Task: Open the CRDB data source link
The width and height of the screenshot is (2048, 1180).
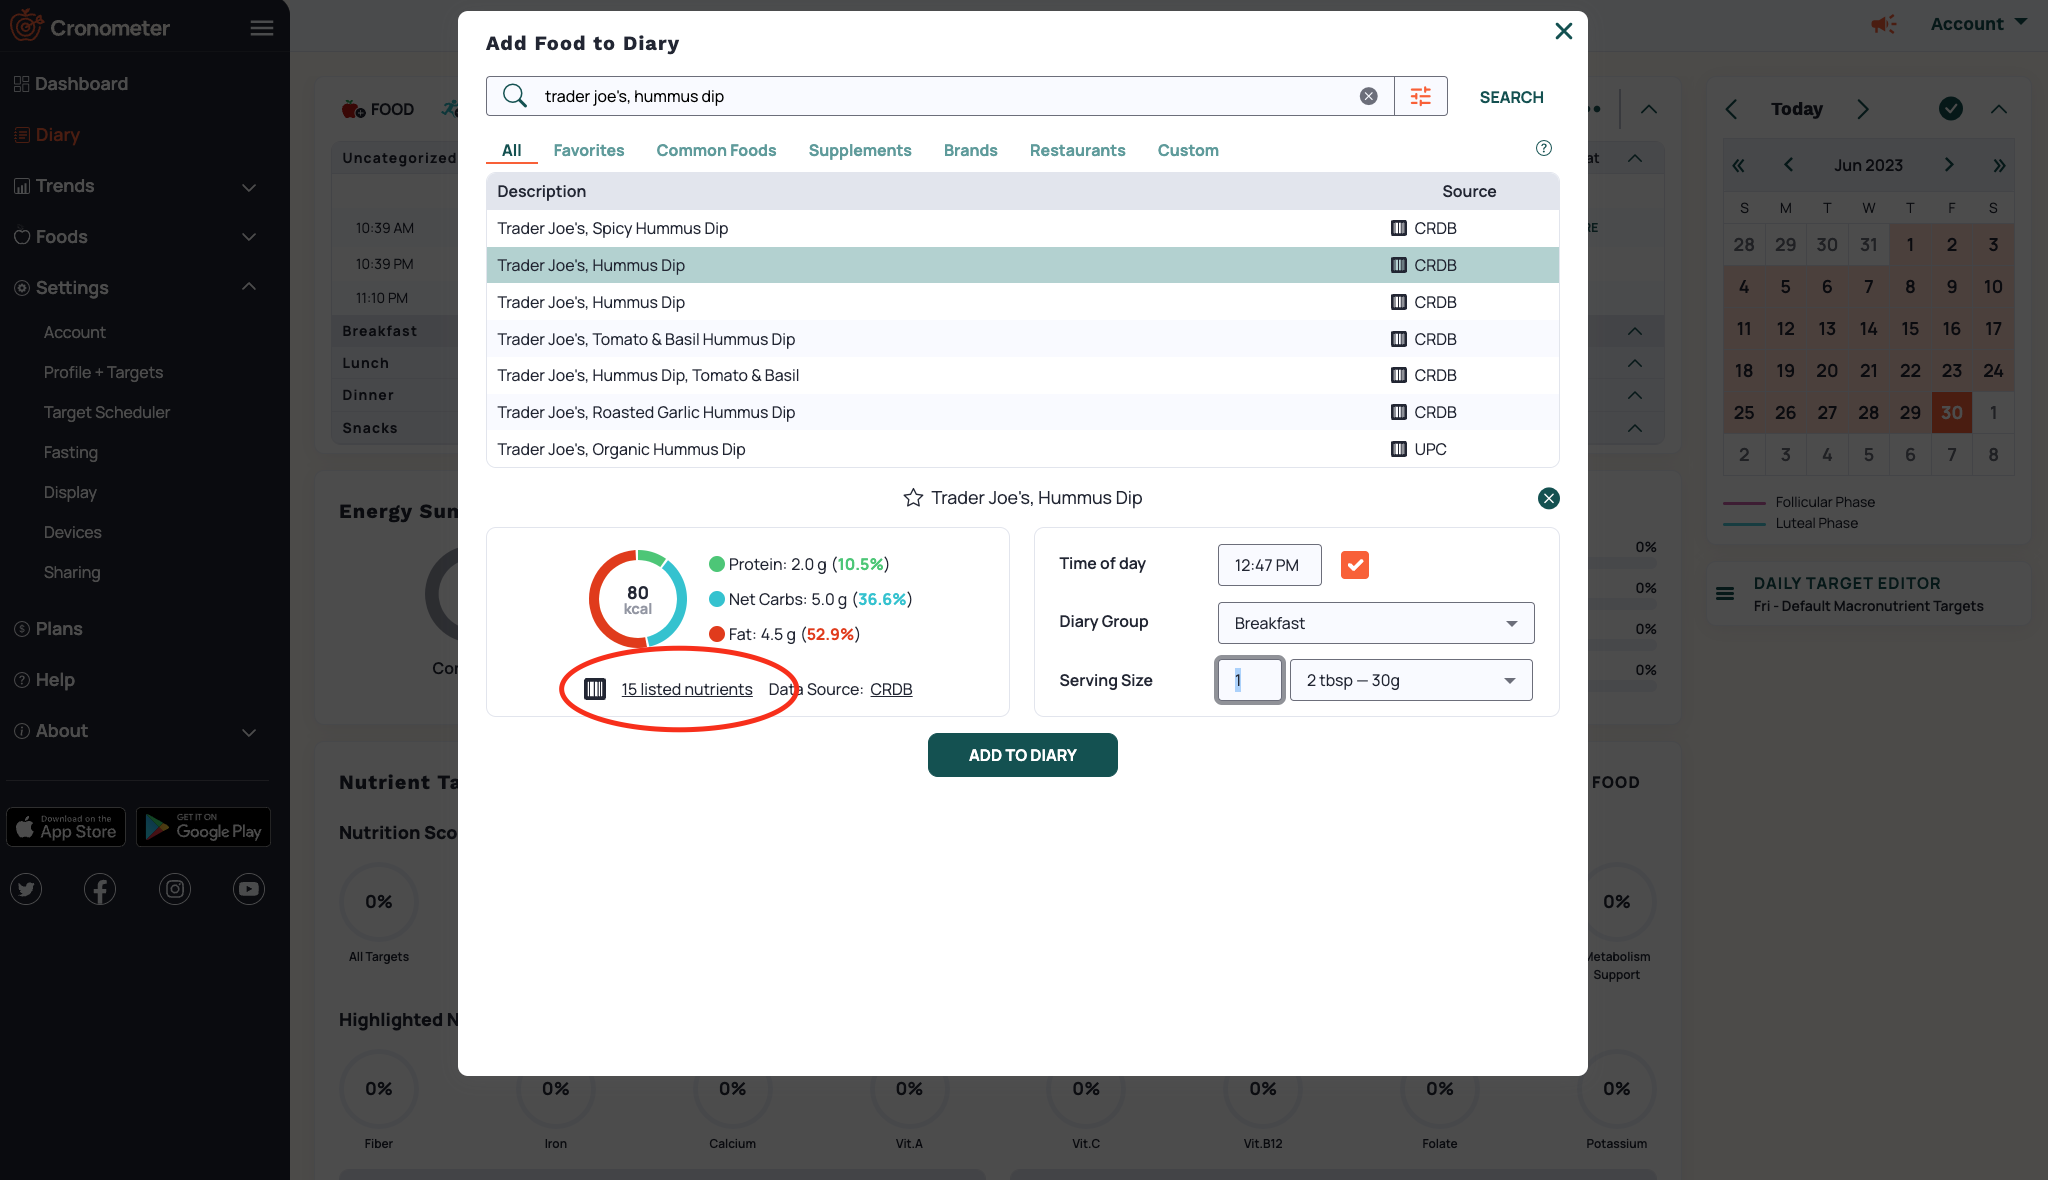Action: point(891,689)
